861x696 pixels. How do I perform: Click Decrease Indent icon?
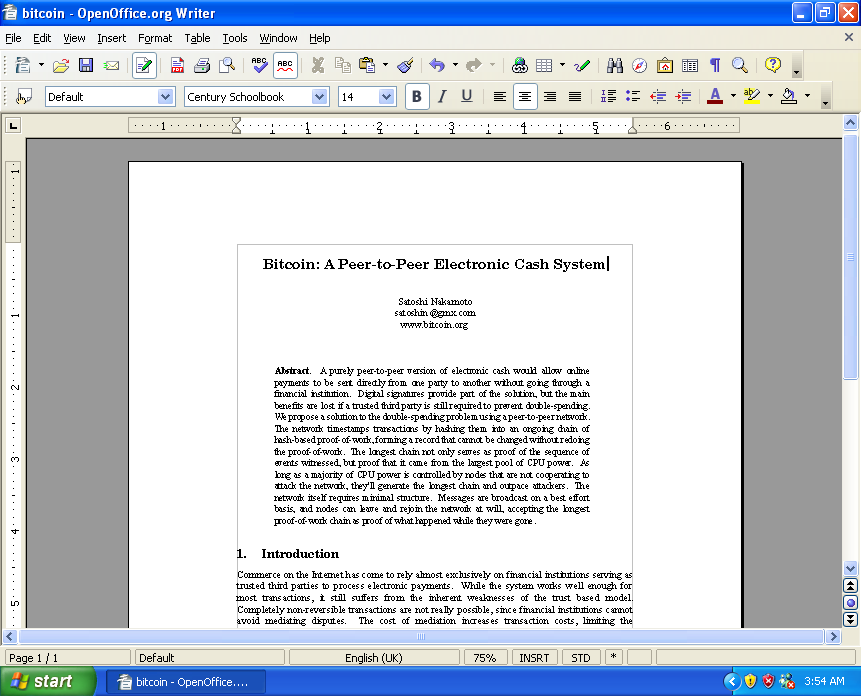[x=658, y=97]
